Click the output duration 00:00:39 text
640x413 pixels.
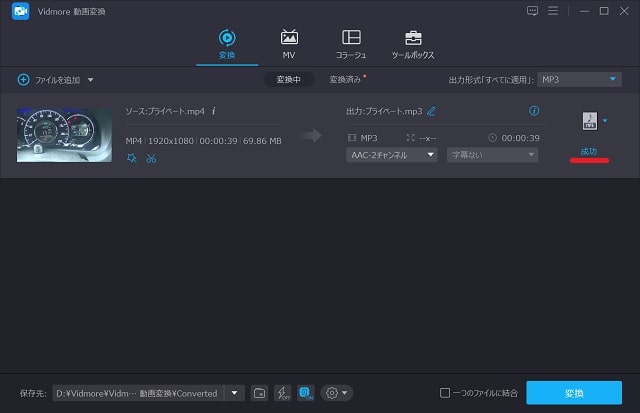520,138
